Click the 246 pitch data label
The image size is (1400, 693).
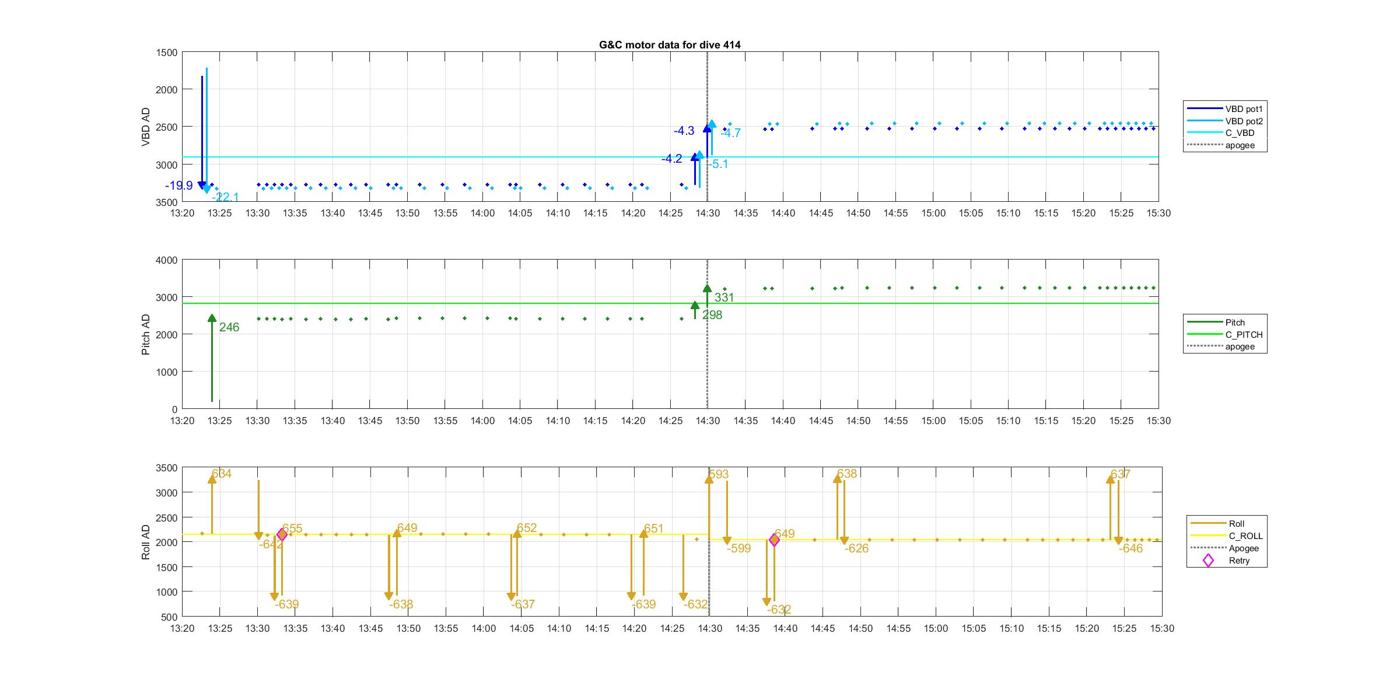click(x=229, y=327)
